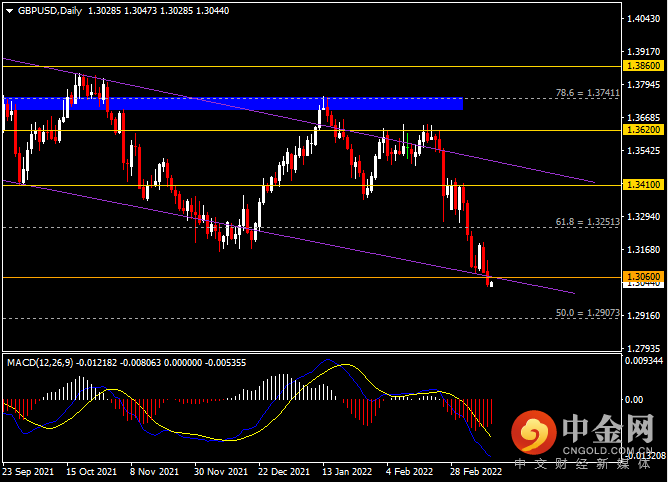Viewport: 668px width, 482px height.
Task: Click the 61.8 = 1.32513 Fibonacci label
Action: [x=587, y=222]
